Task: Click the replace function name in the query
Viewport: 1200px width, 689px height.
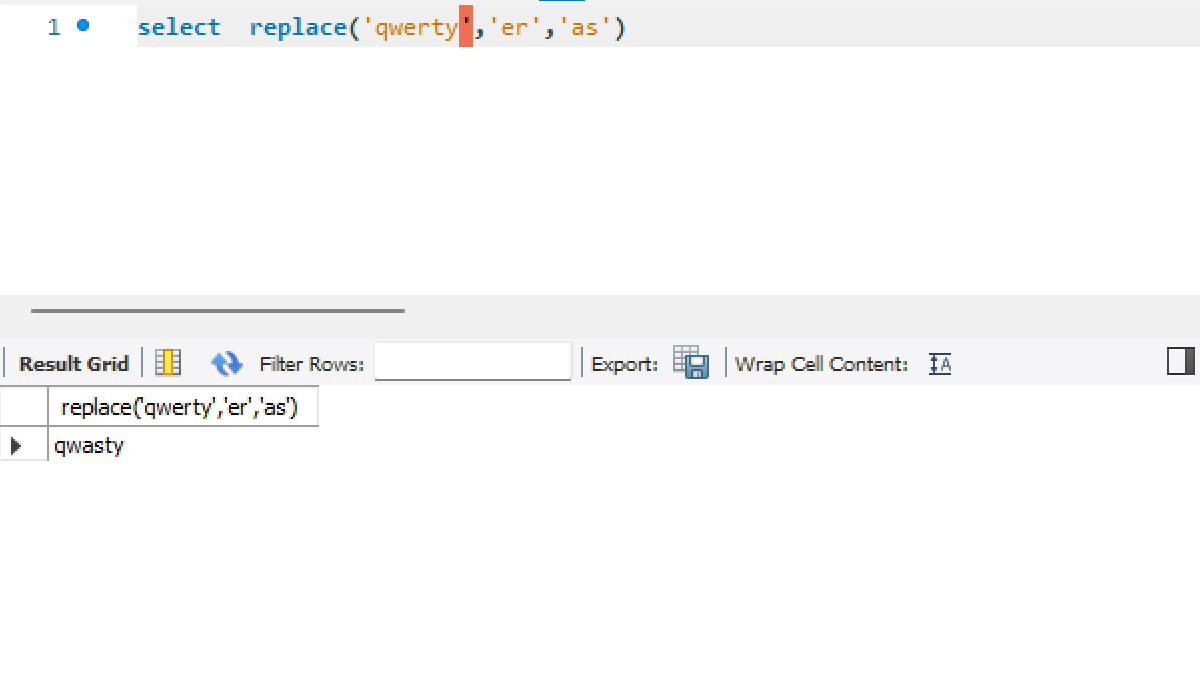Action: (298, 28)
